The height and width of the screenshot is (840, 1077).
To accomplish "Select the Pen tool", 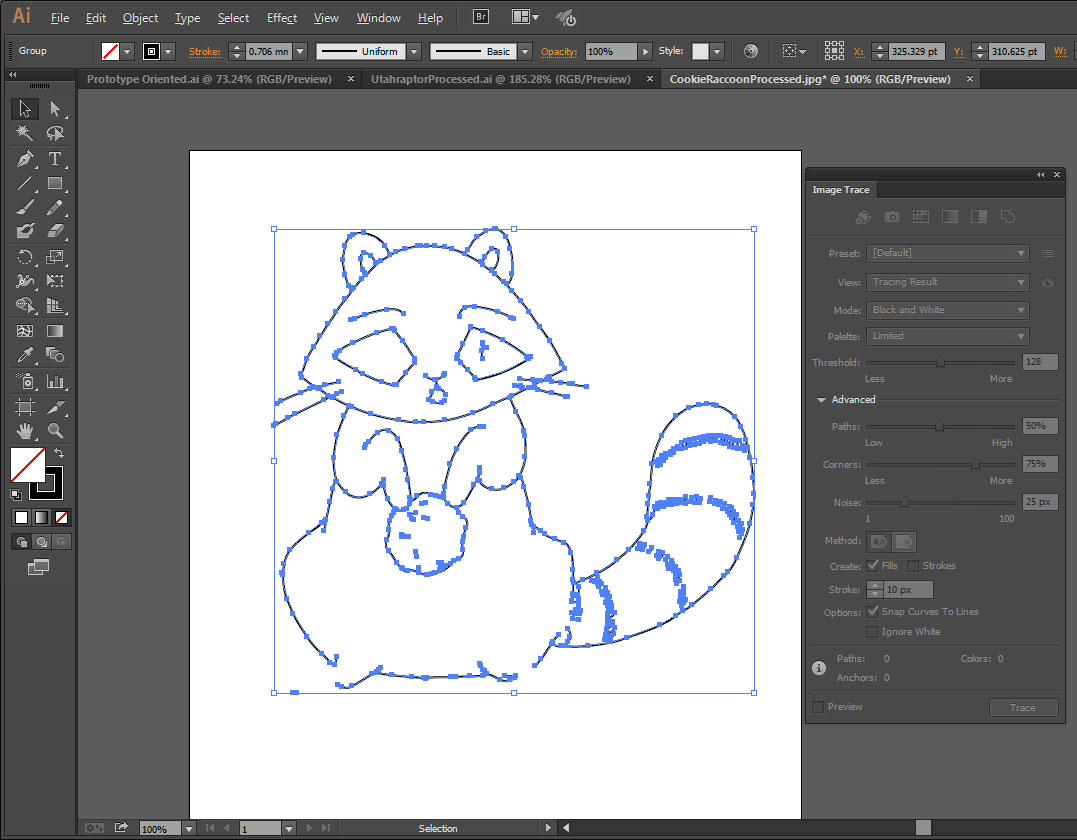I will (x=25, y=159).
